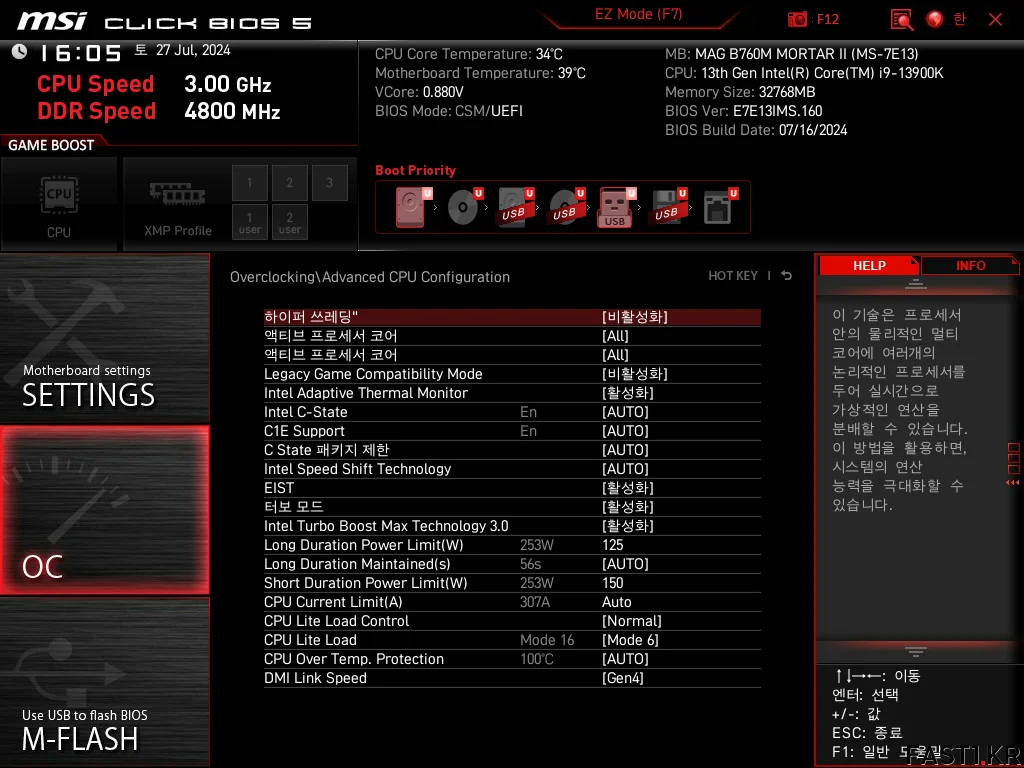Screen dimensions: 1024x768
Task: Click the Overclocking\Advanced CPU Configuration breadcrumb
Action: tap(370, 277)
